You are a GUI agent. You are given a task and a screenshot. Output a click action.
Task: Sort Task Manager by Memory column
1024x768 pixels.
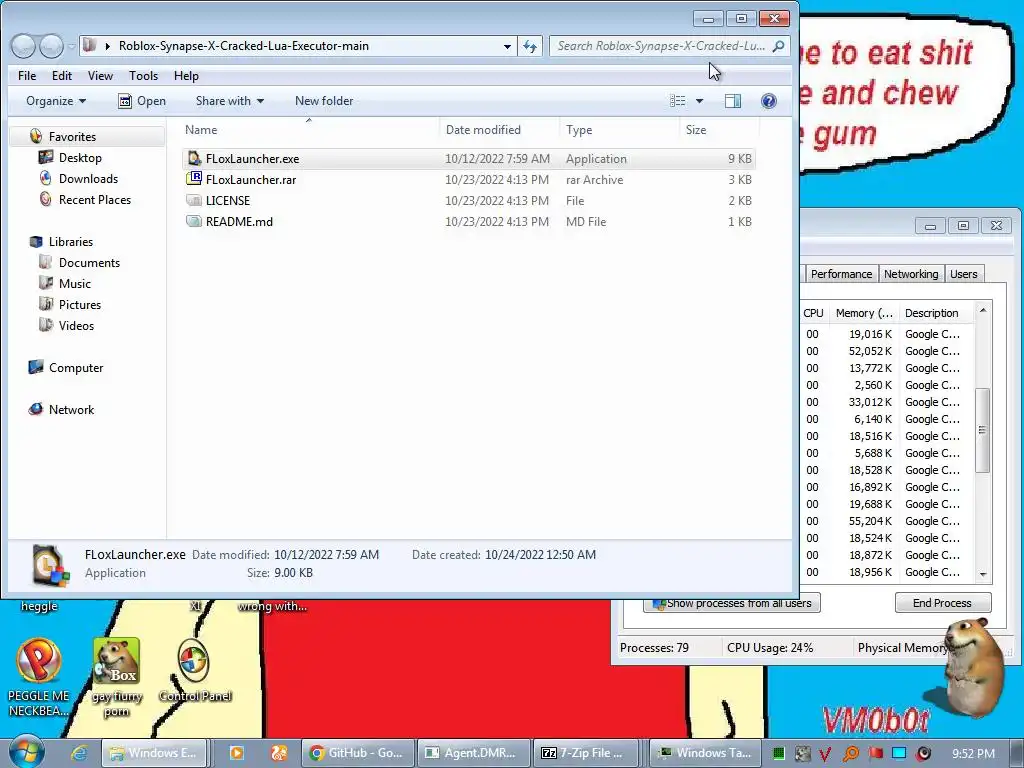(864, 313)
